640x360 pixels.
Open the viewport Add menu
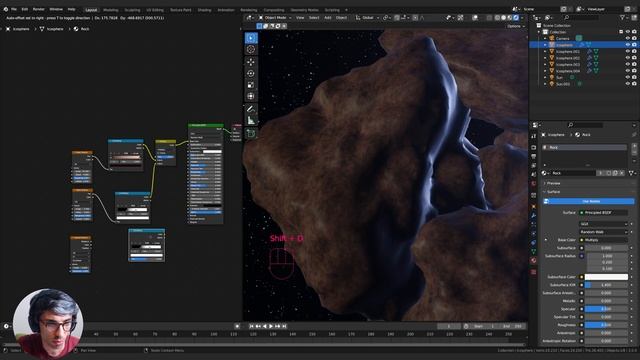[x=328, y=18]
